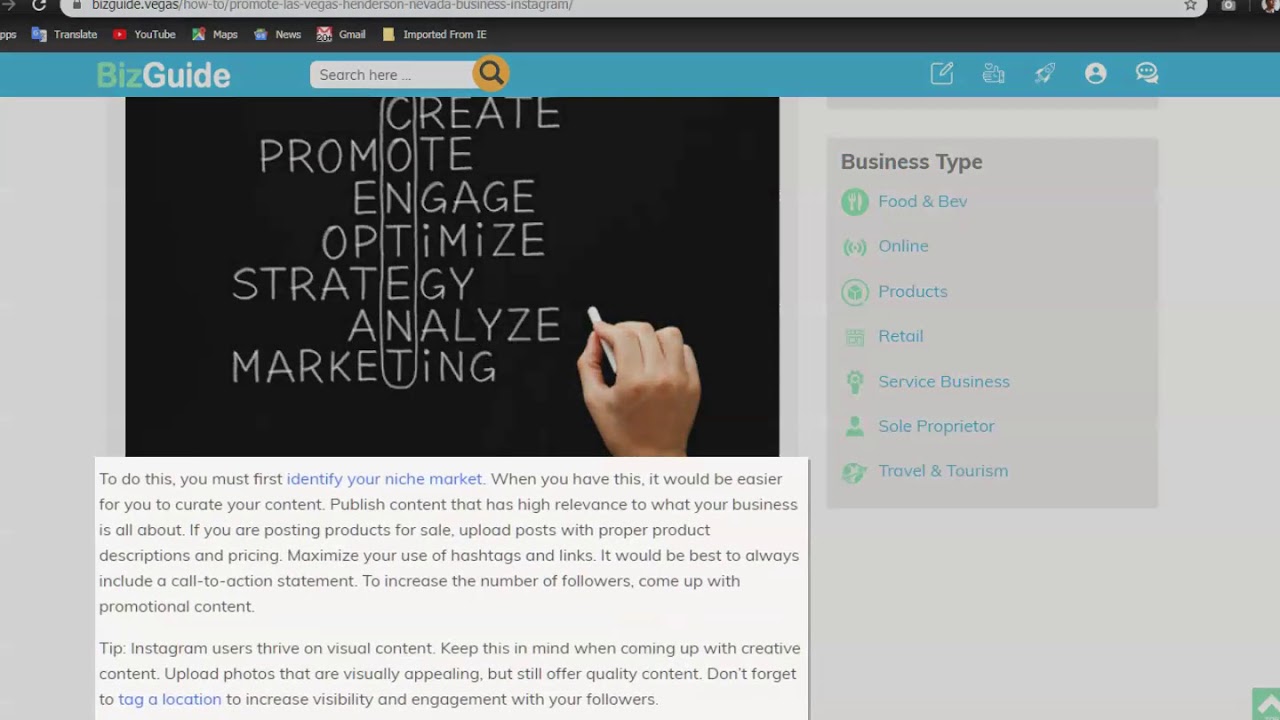
Task: Click the green scroll-to-top arrow button
Action: click(1266, 704)
